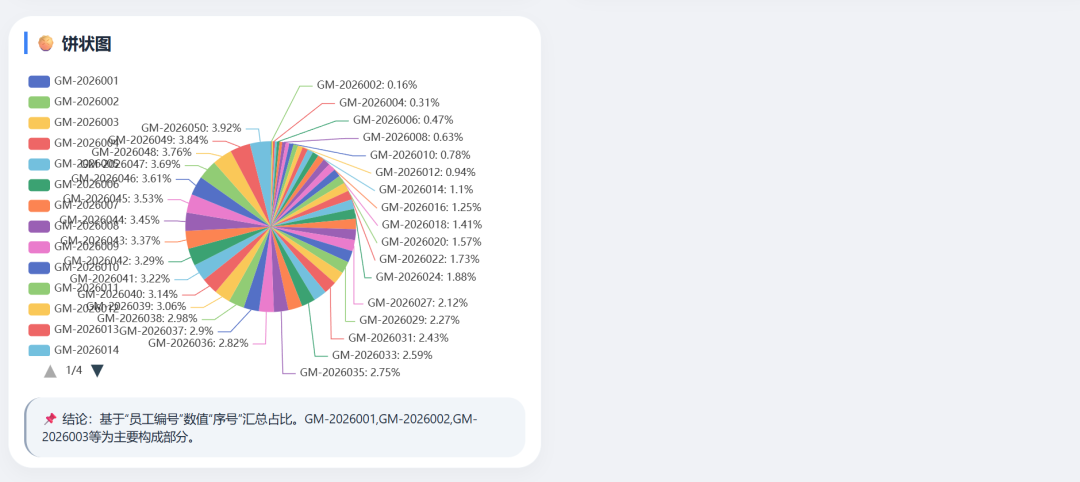Select label GM-2026035: 2.75%

tap(350, 373)
